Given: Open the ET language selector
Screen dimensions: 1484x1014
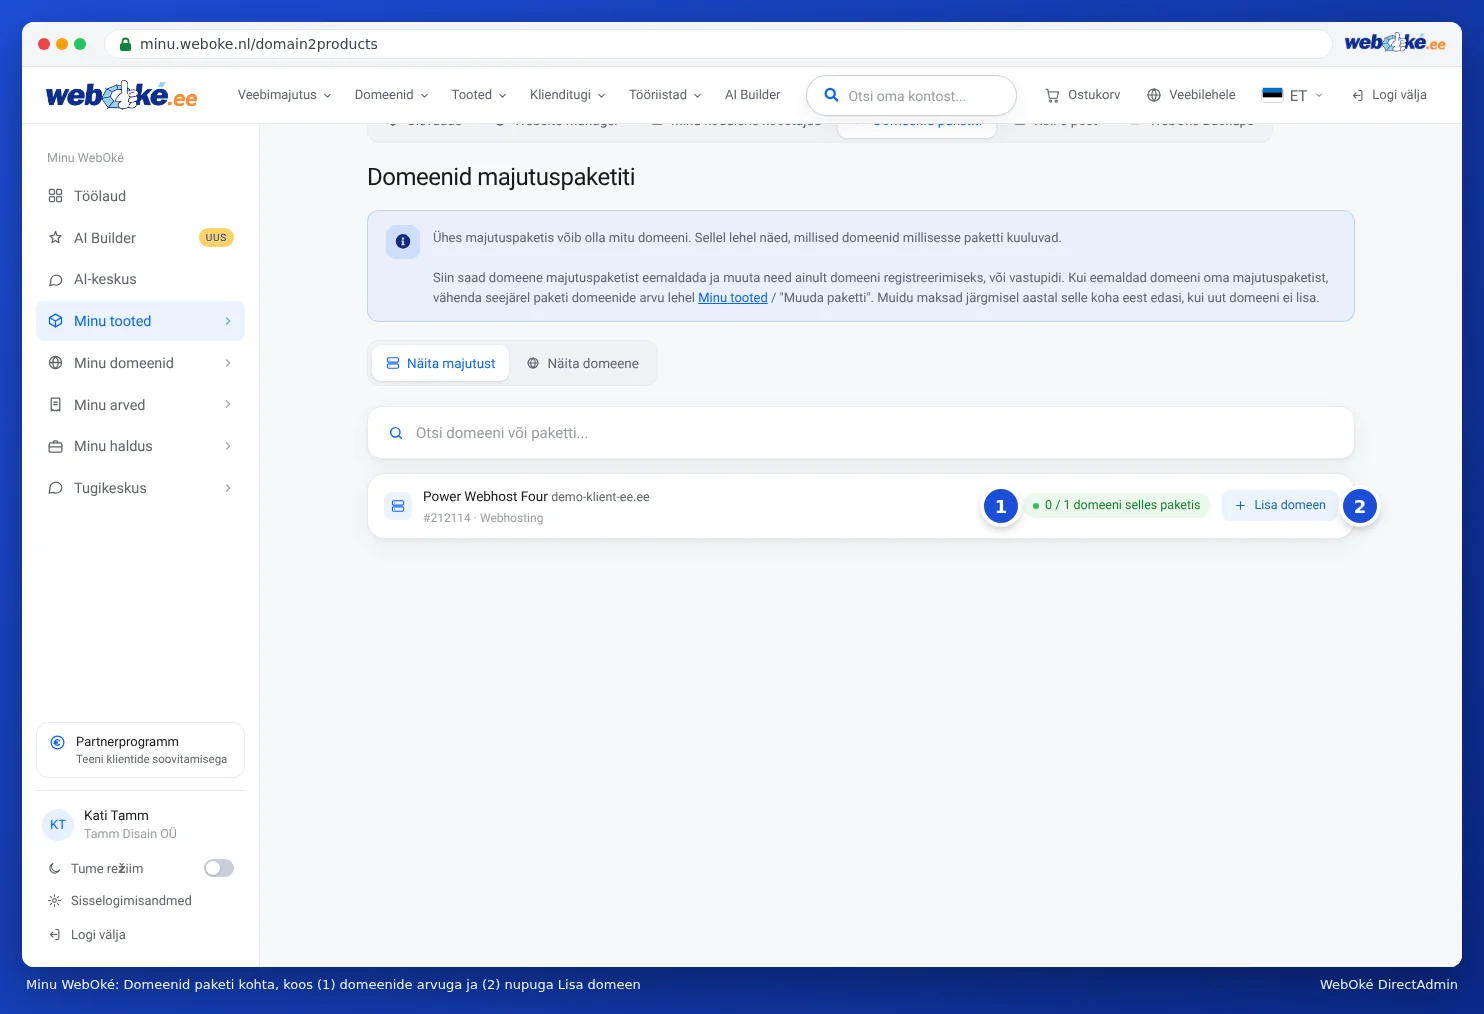Looking at the screenshot, I should point(1292,95).
